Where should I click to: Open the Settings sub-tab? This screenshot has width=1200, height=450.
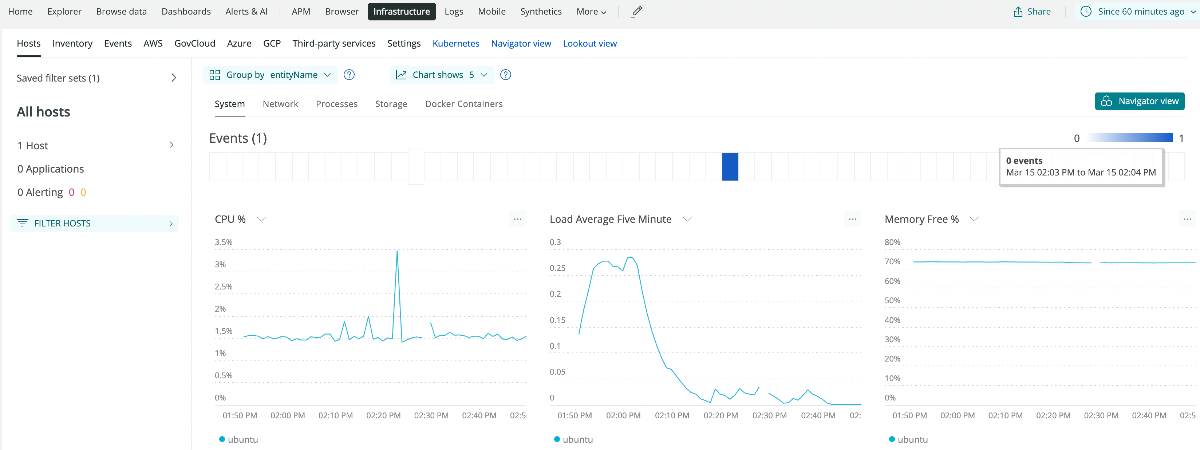point(404,44)
